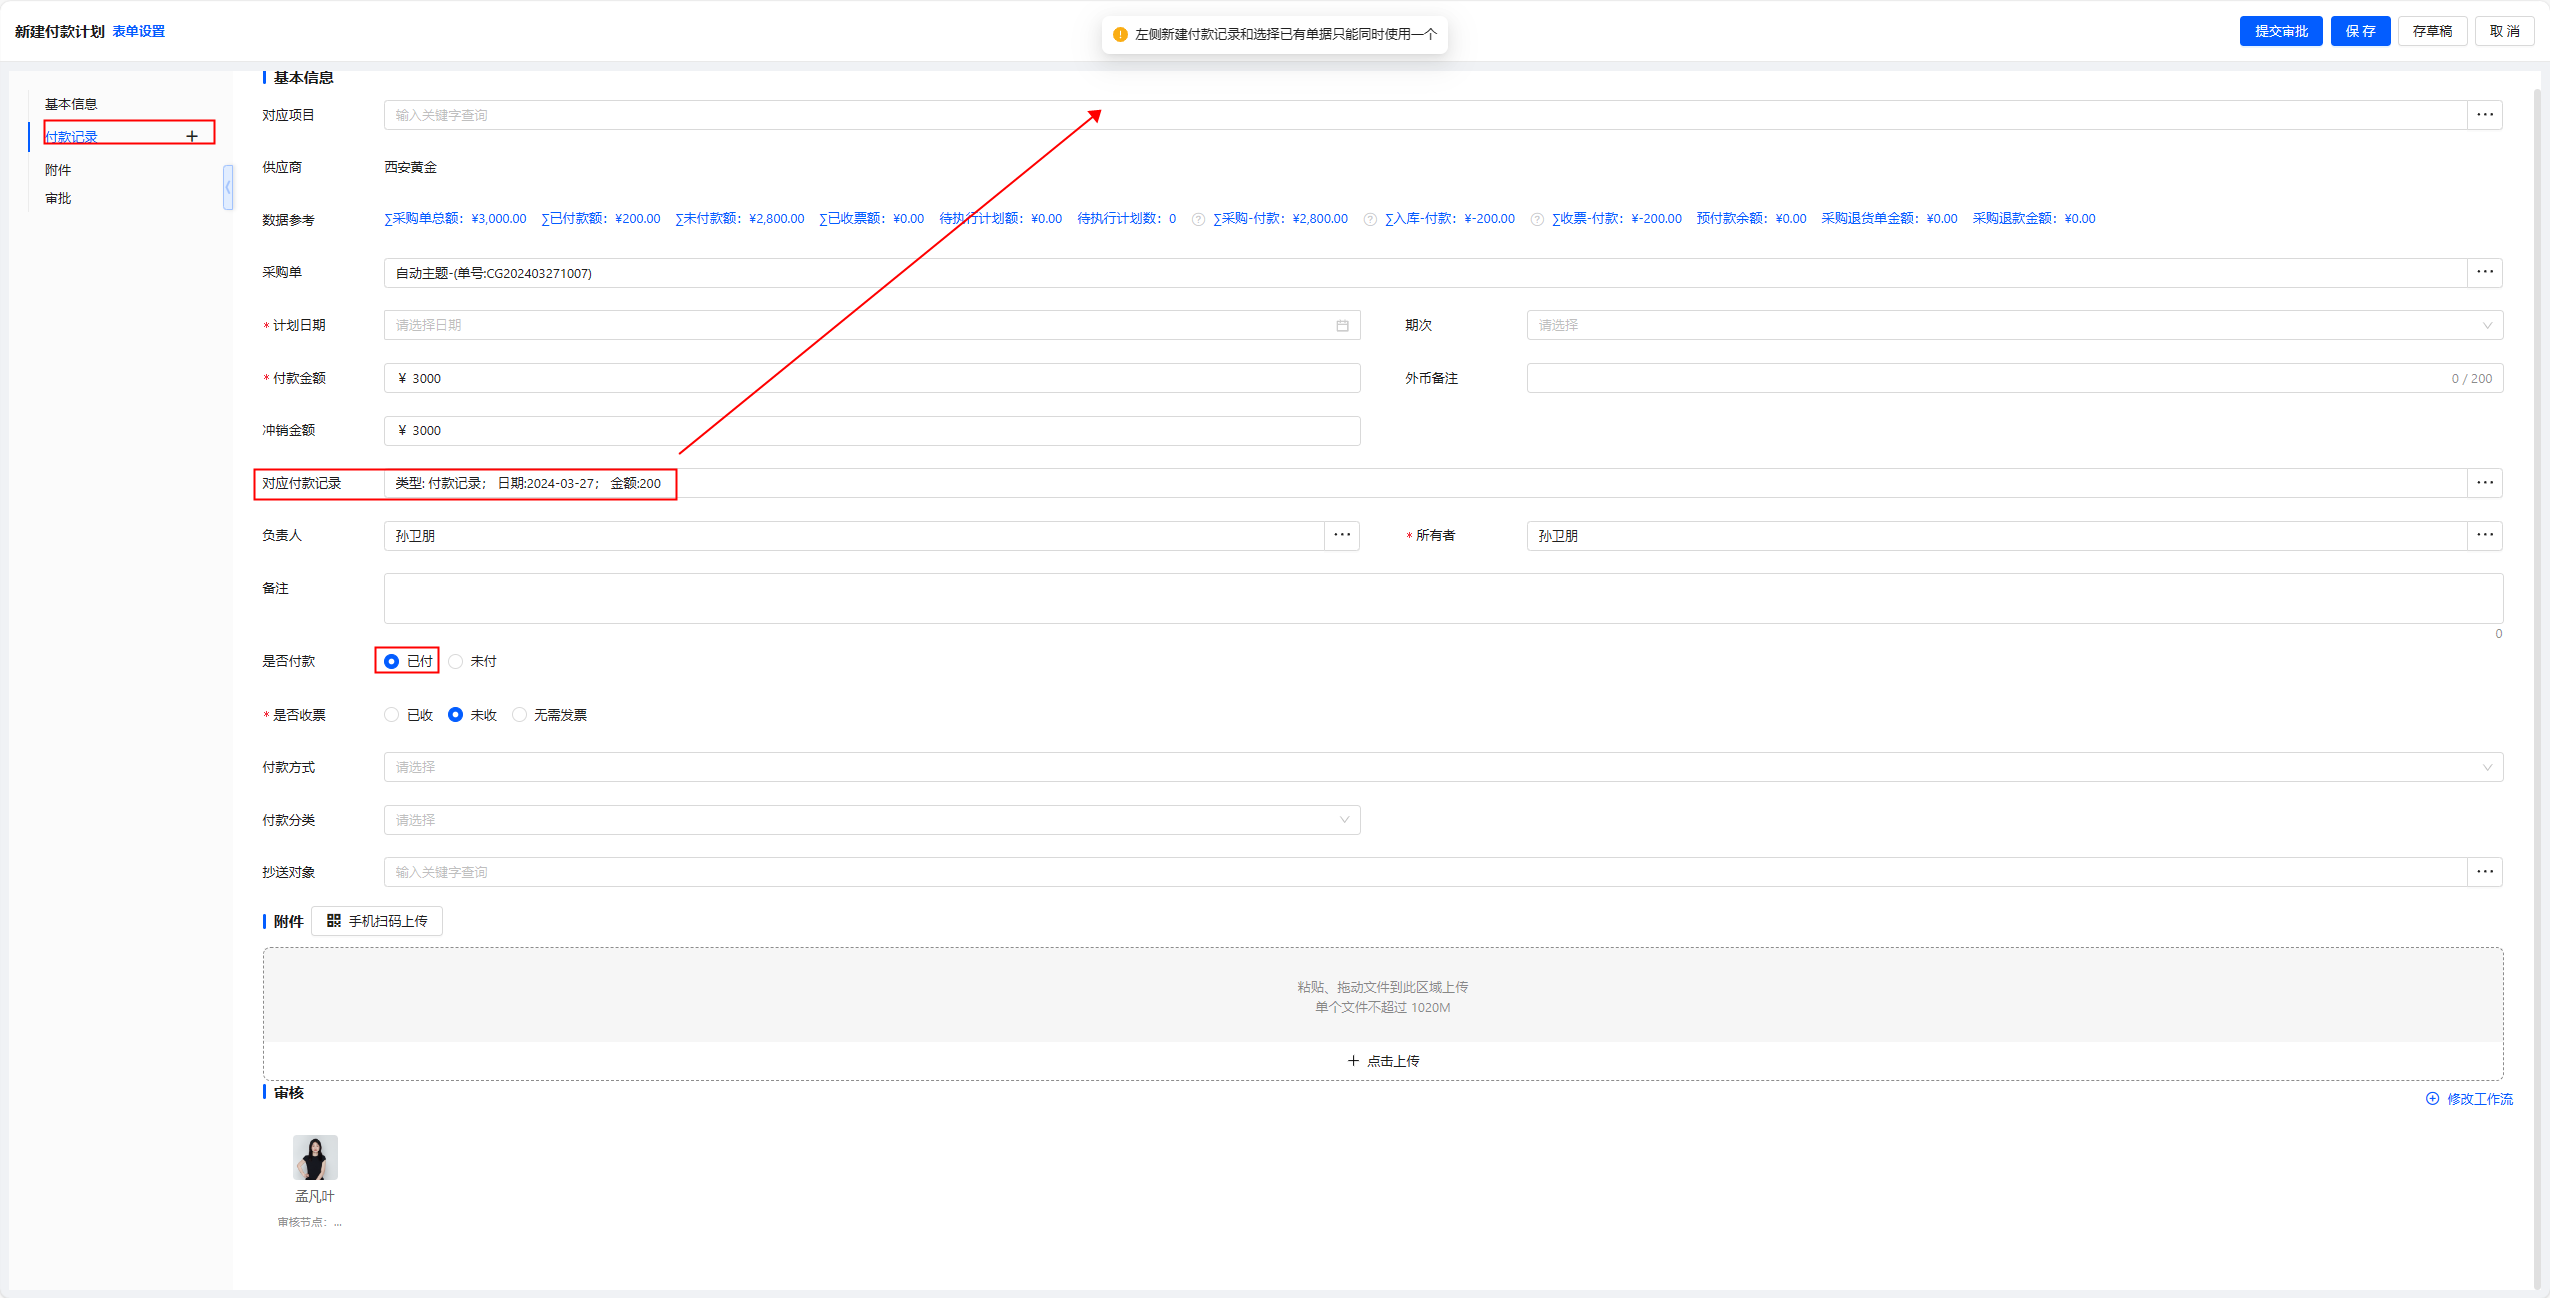Click the 对应付款记录 value text 金额:200

[x=636, y=484]
